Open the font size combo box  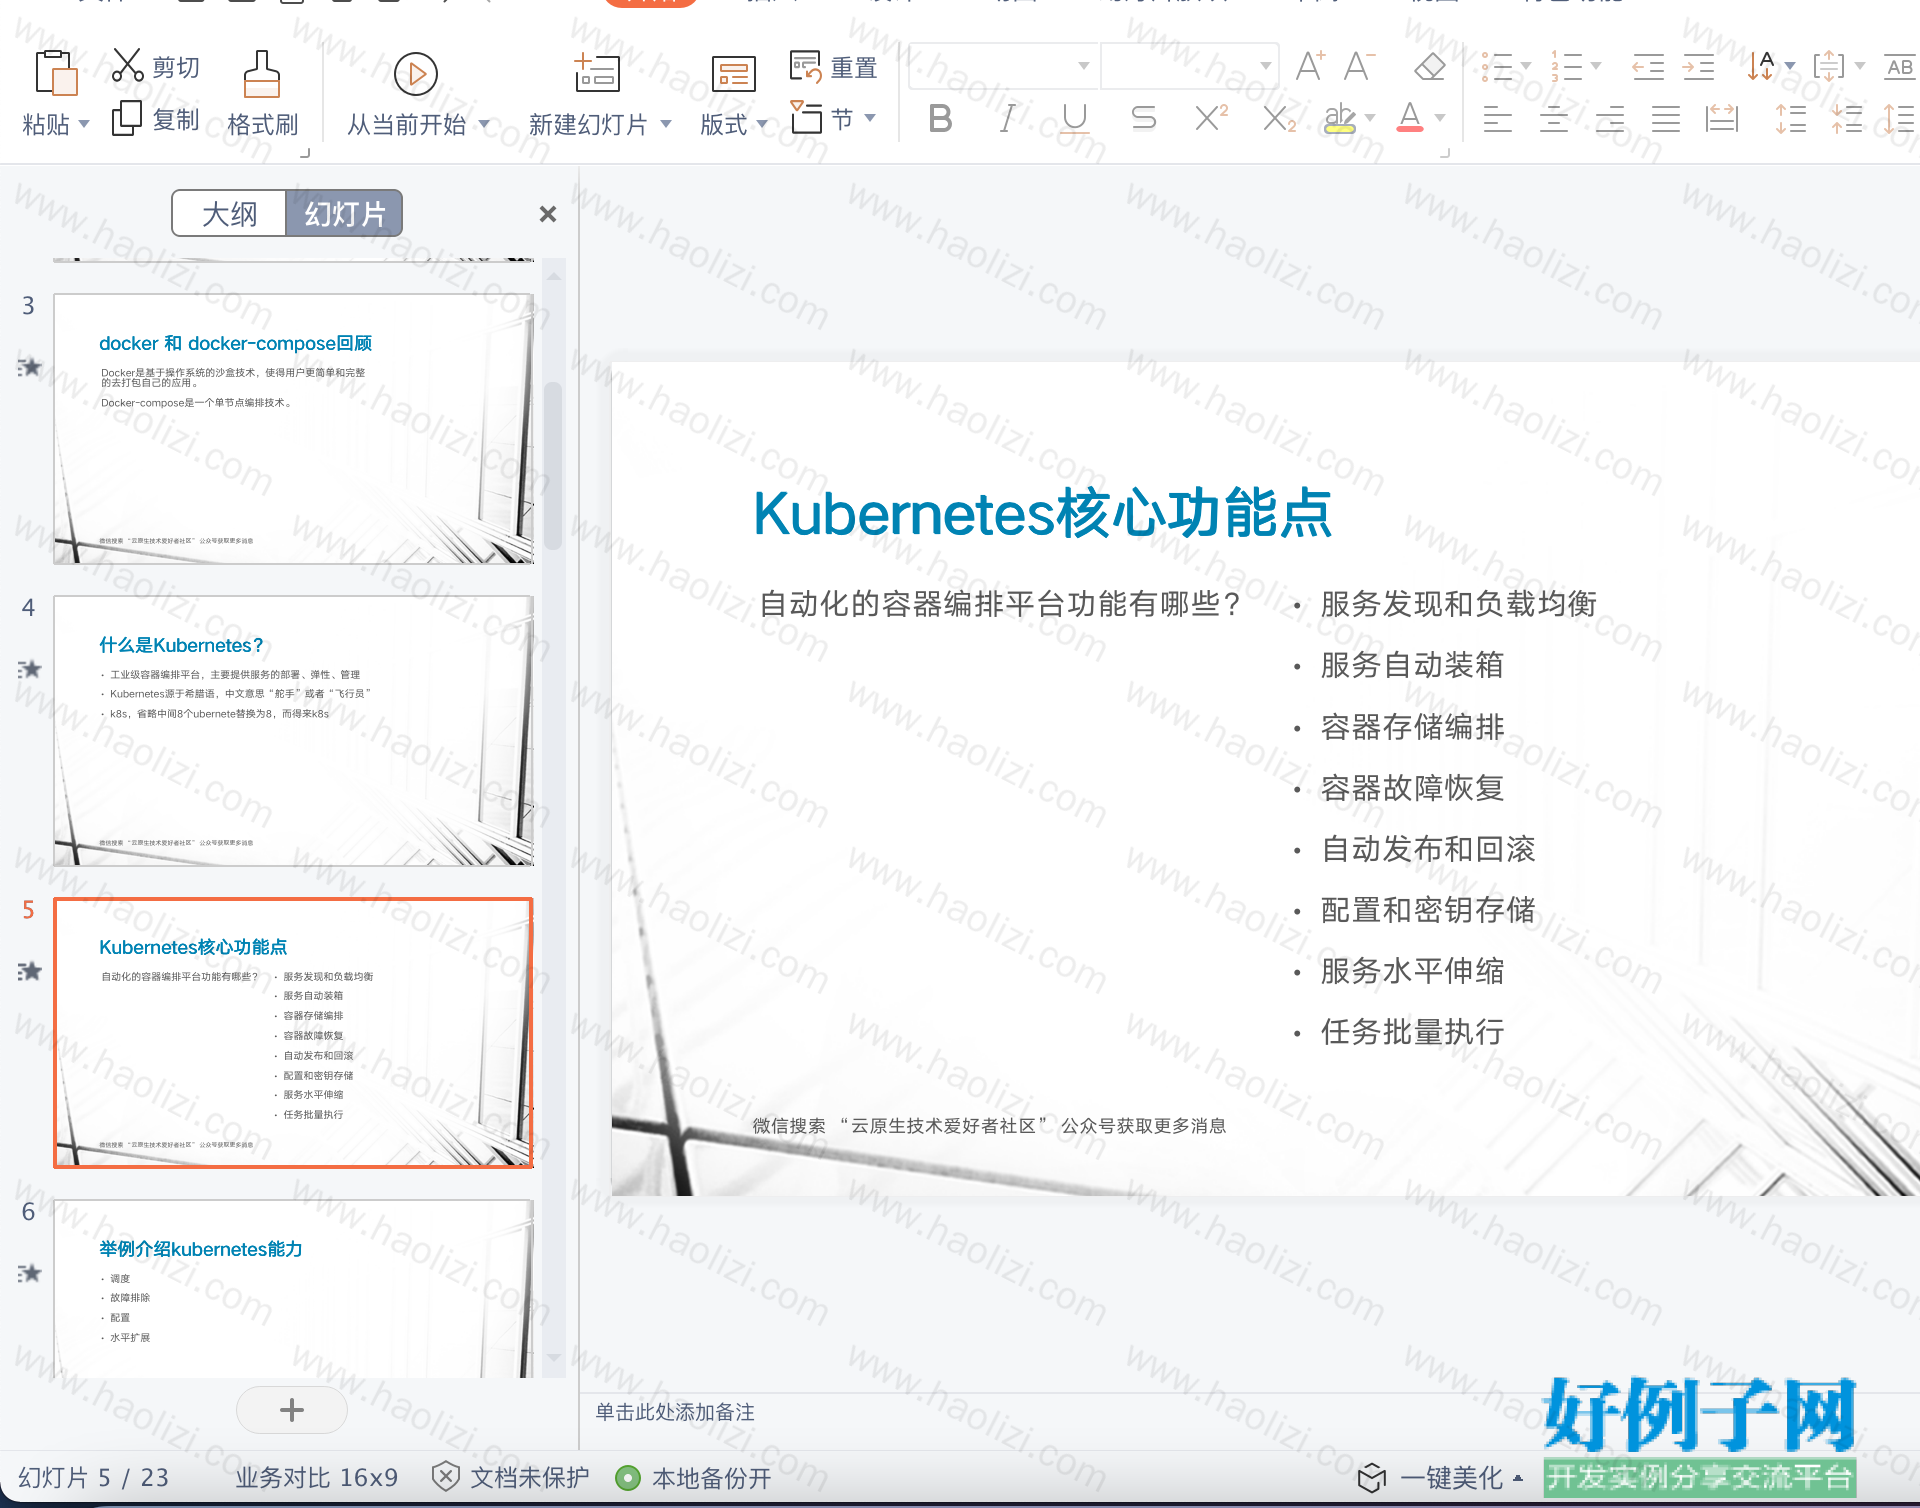1190,66
